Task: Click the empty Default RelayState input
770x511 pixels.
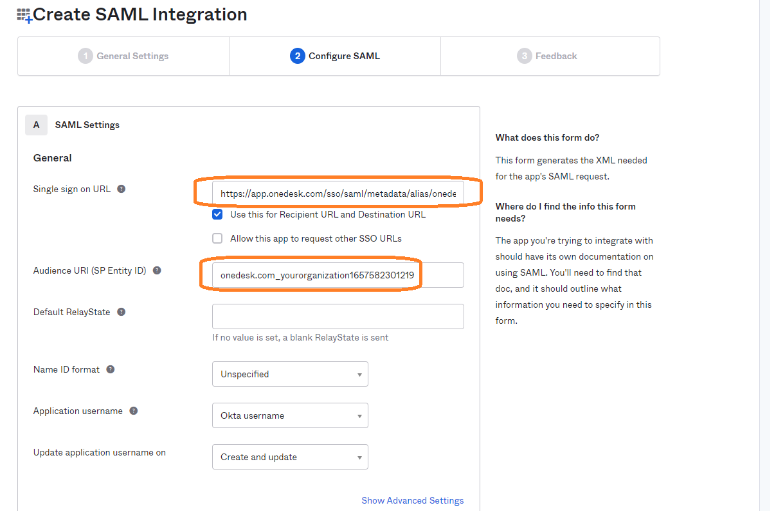Action: 337,316
